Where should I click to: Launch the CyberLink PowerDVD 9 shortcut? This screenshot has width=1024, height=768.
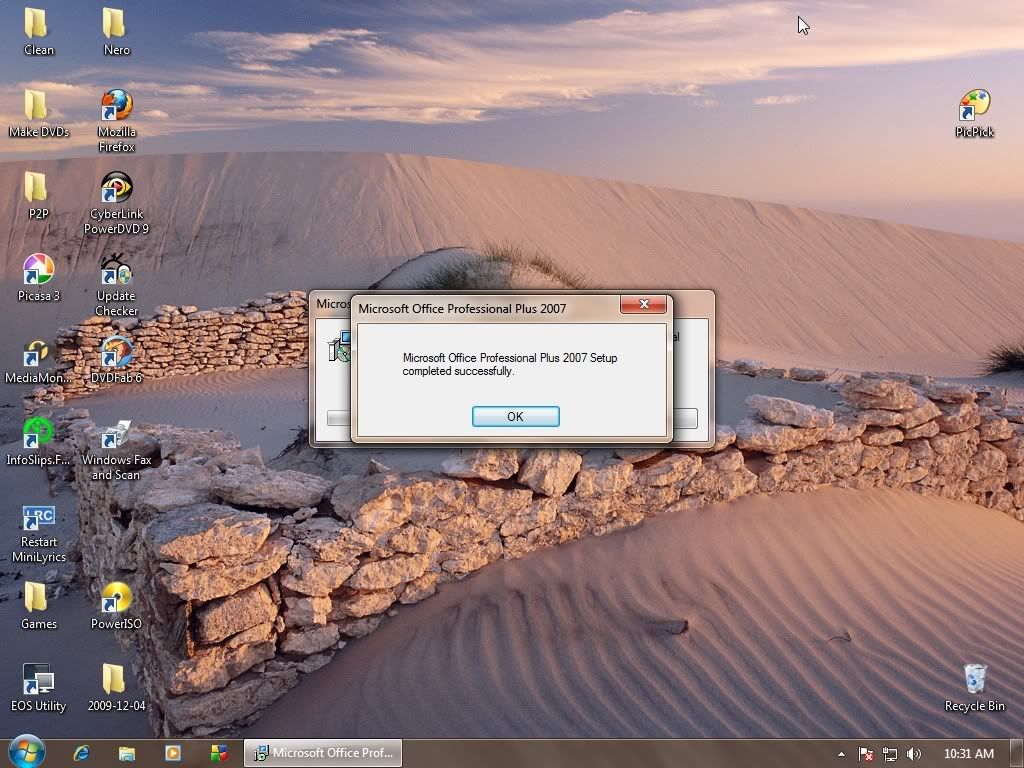[x=116, y=202]
